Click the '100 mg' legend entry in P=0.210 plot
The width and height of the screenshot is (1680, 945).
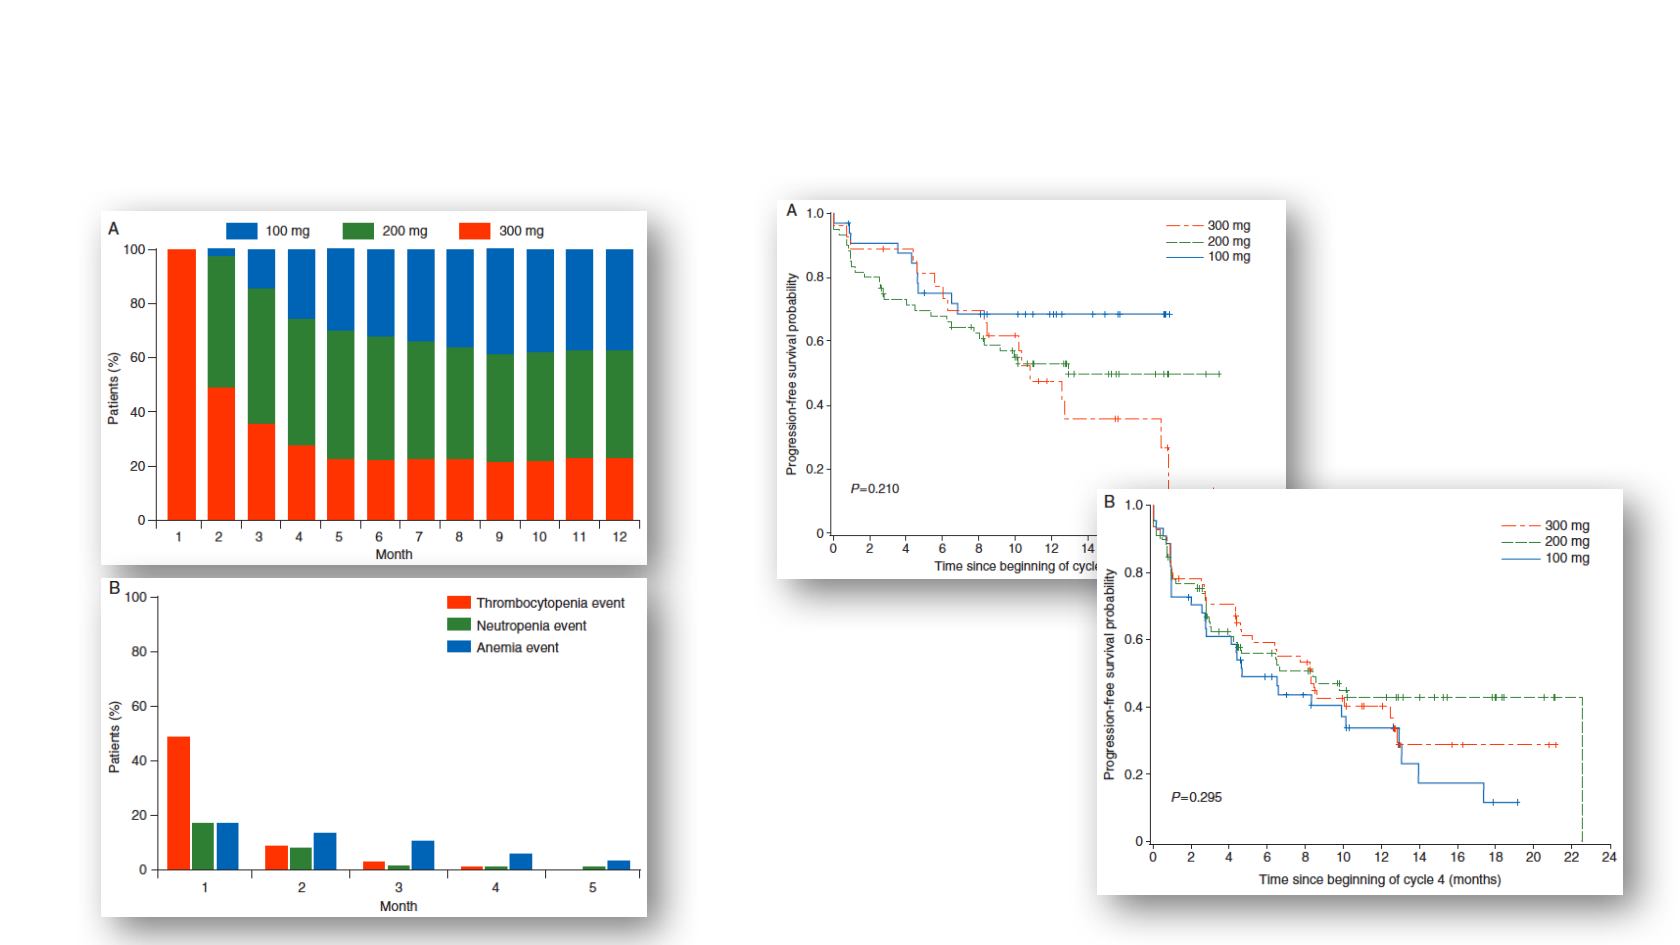tap(1208, 257)
